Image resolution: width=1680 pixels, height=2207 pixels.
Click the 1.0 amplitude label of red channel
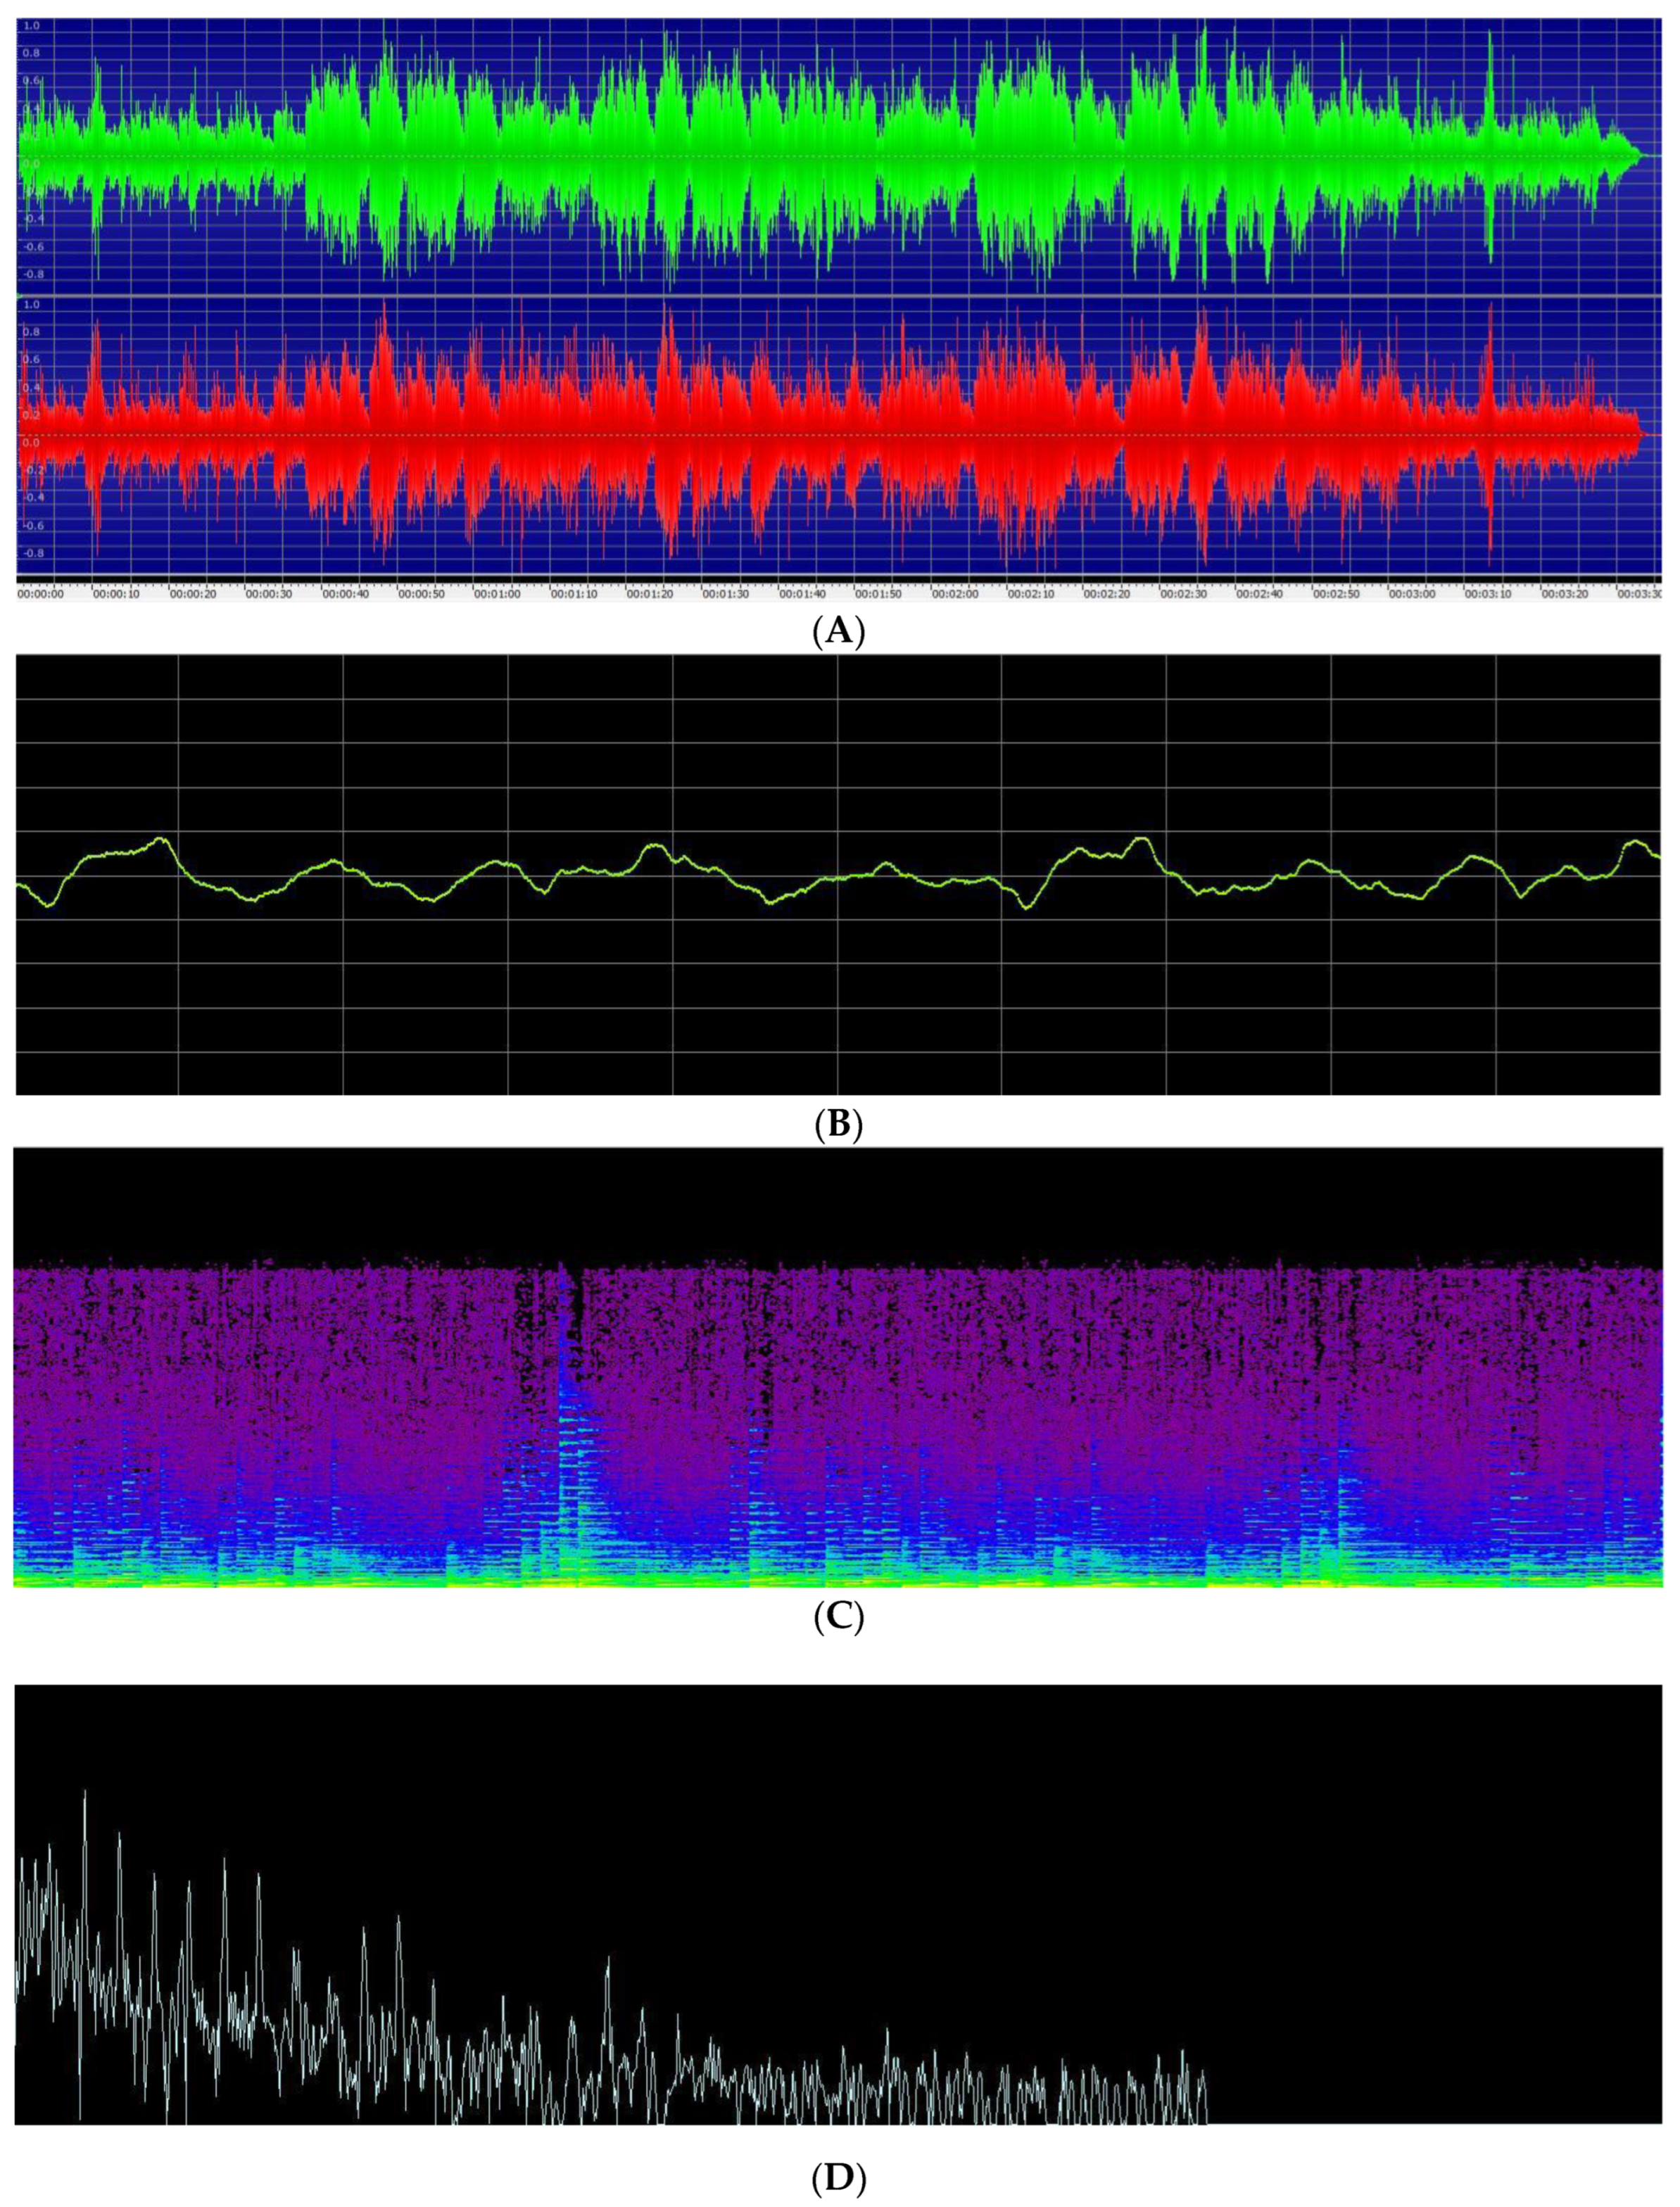pos(31,304)
